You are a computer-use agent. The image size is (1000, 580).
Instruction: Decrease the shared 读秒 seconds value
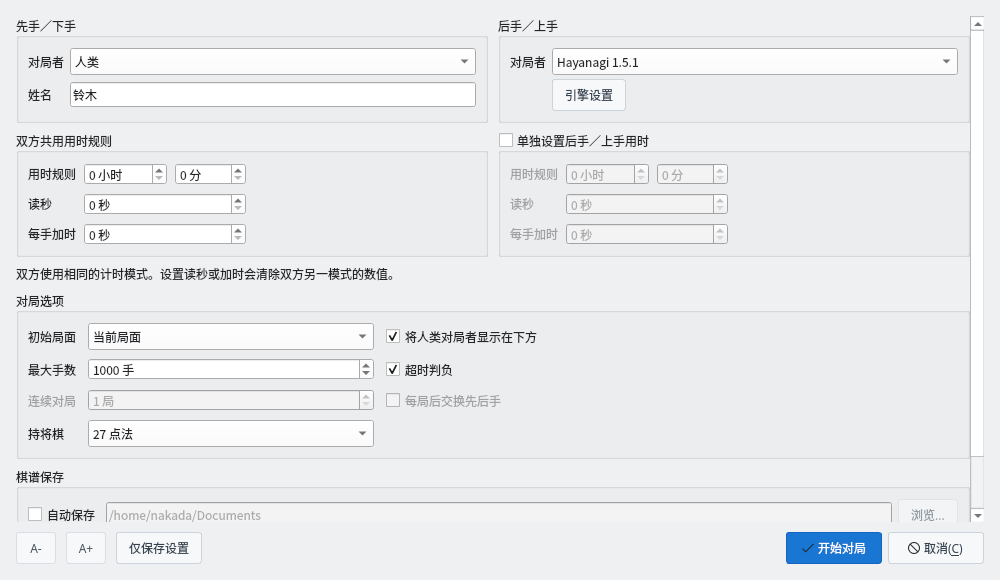[x=238, y=209]
